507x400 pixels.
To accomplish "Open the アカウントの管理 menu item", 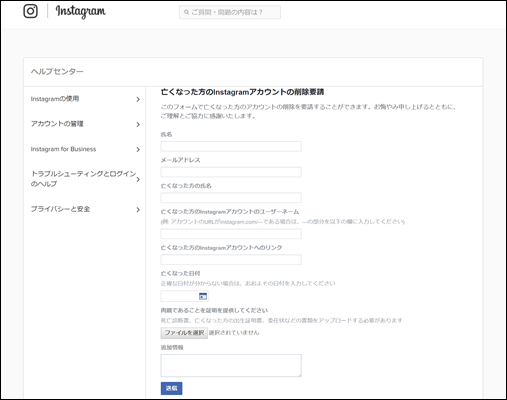I will pos(57,124).
